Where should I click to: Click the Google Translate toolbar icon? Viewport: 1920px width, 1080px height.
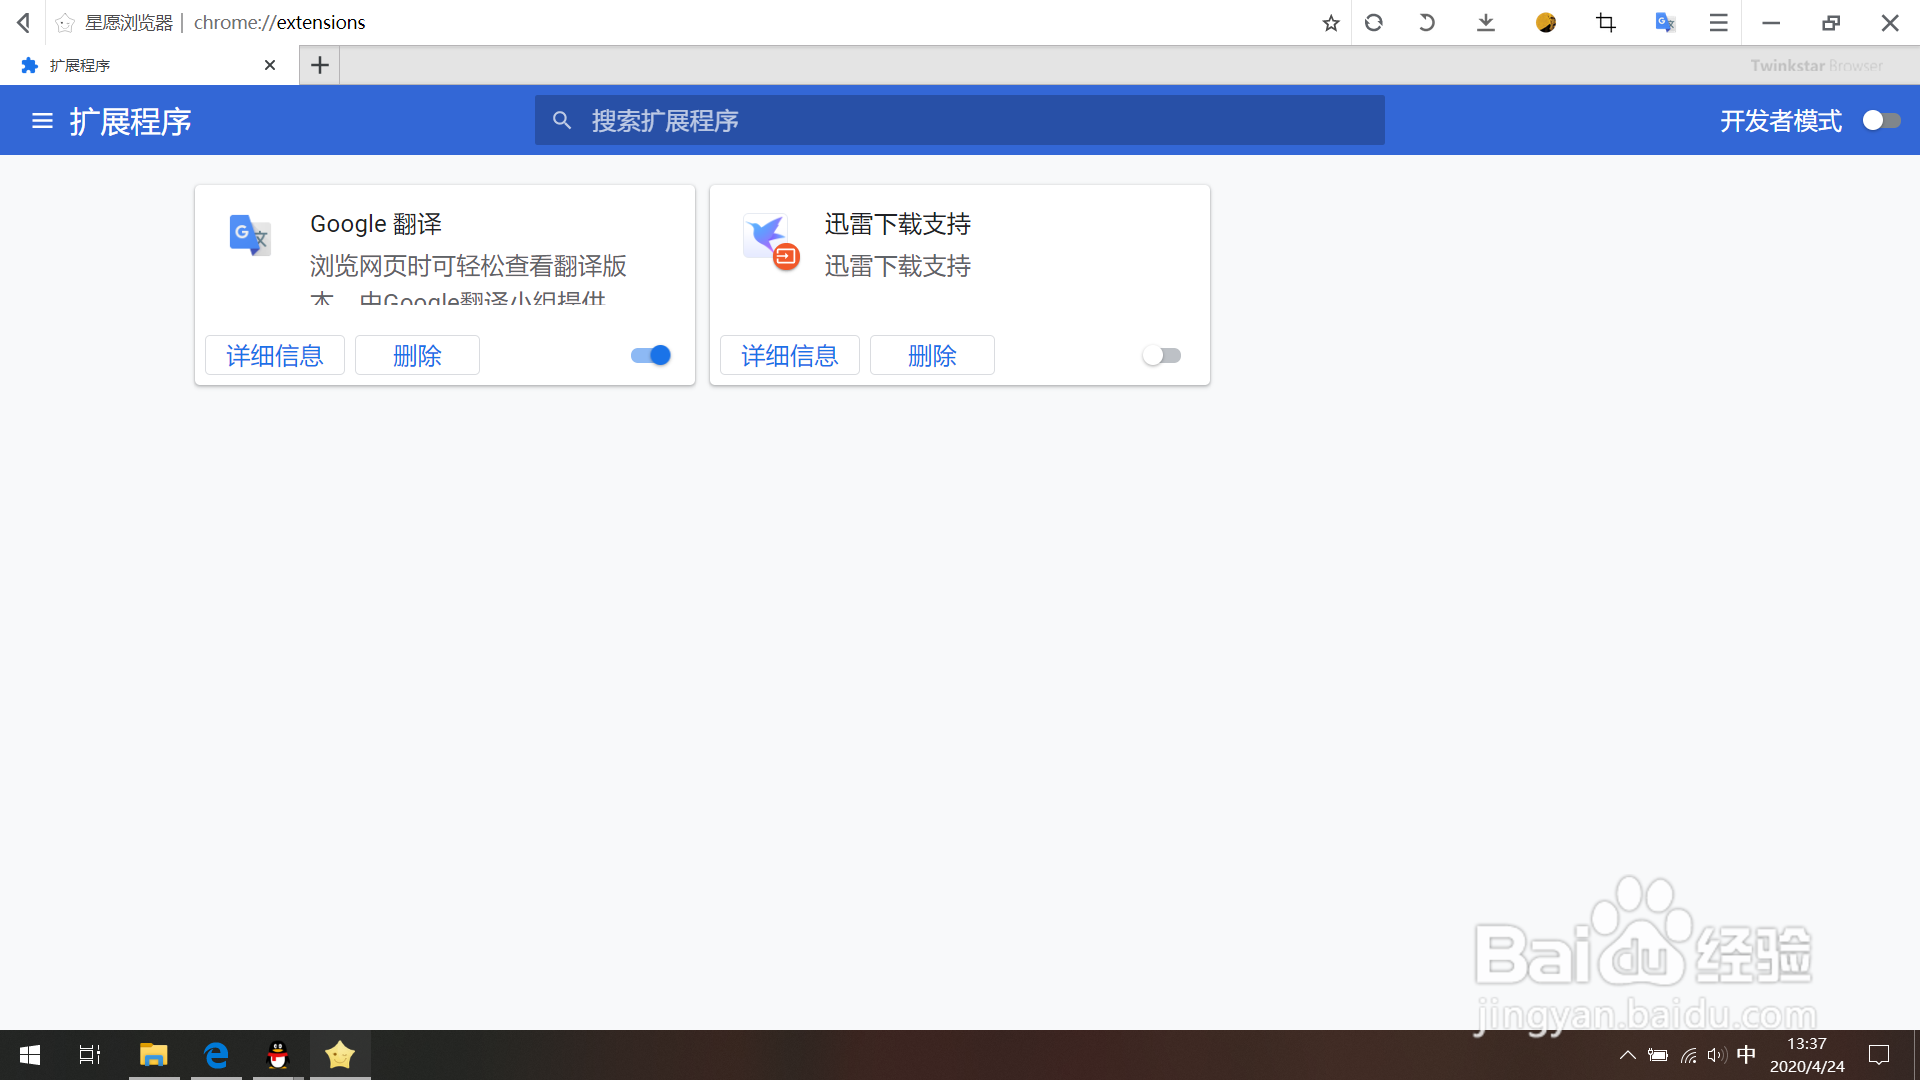tap(1665, 23)
